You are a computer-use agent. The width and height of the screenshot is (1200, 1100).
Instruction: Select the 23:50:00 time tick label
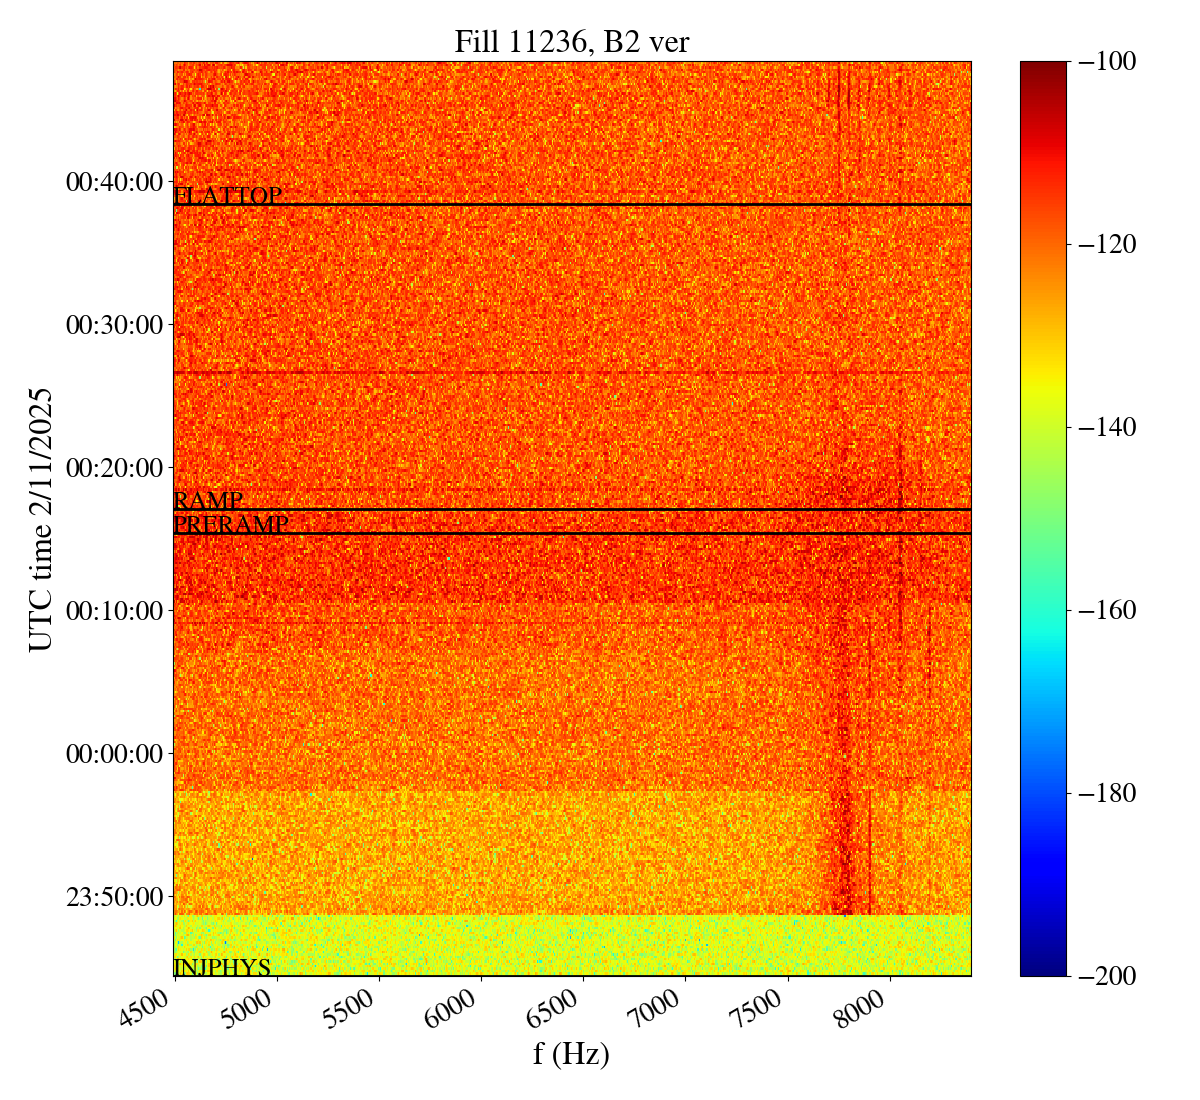pos(114,896)
